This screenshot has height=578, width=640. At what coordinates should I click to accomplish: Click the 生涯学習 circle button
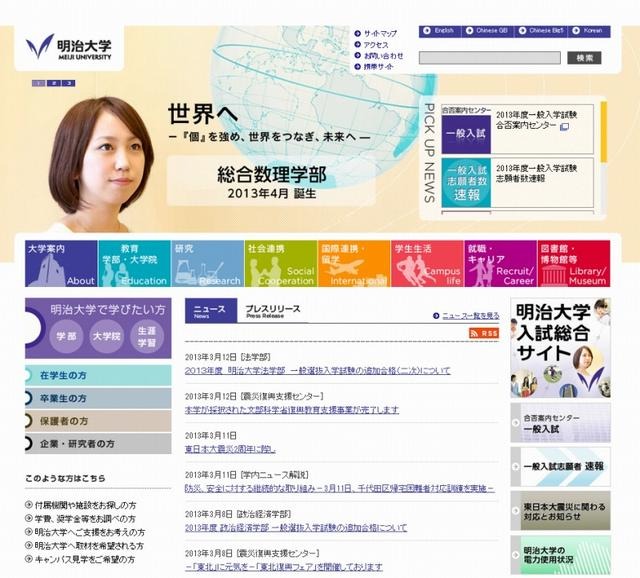point(147,336)
